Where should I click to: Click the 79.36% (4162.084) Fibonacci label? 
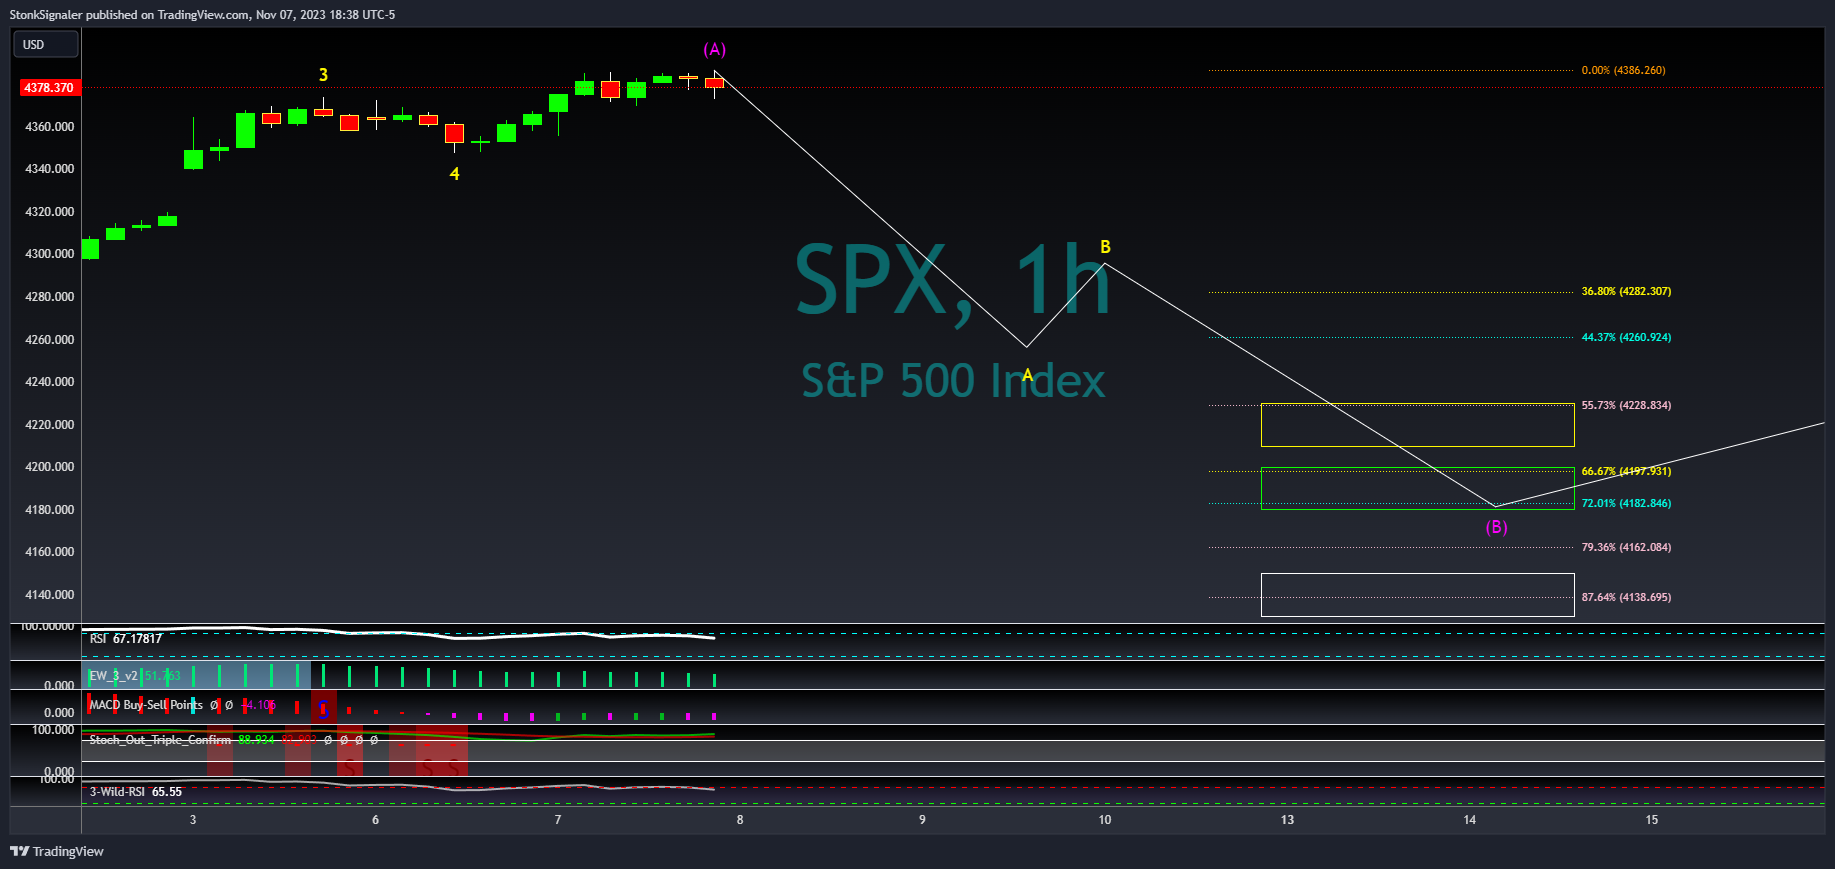pos(1626,547)
